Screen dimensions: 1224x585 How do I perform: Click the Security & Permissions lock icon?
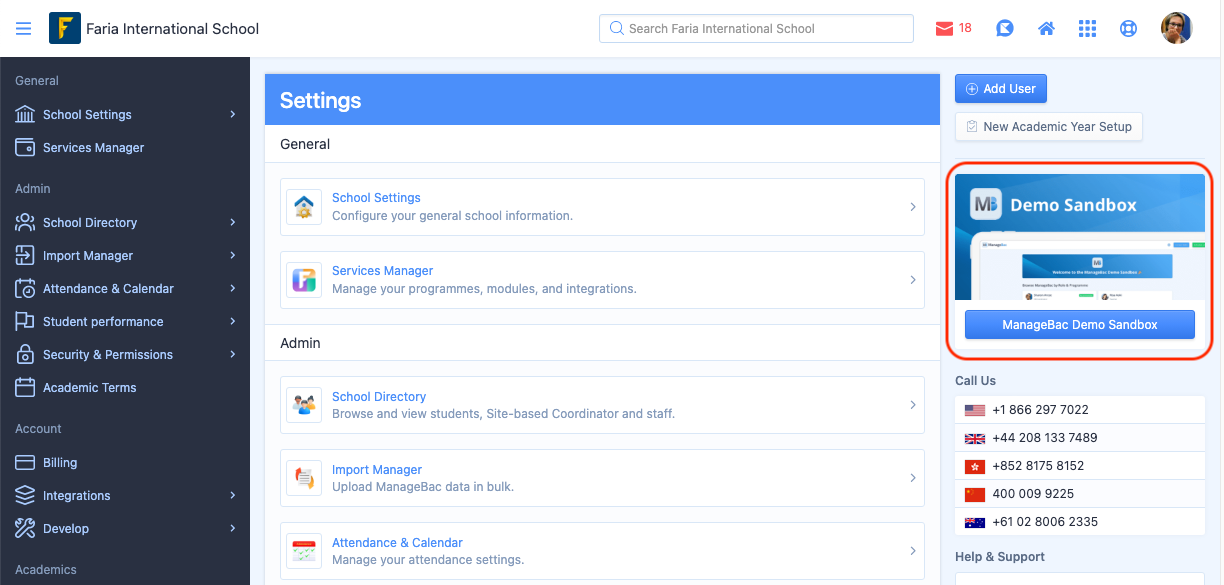[25, 354]
